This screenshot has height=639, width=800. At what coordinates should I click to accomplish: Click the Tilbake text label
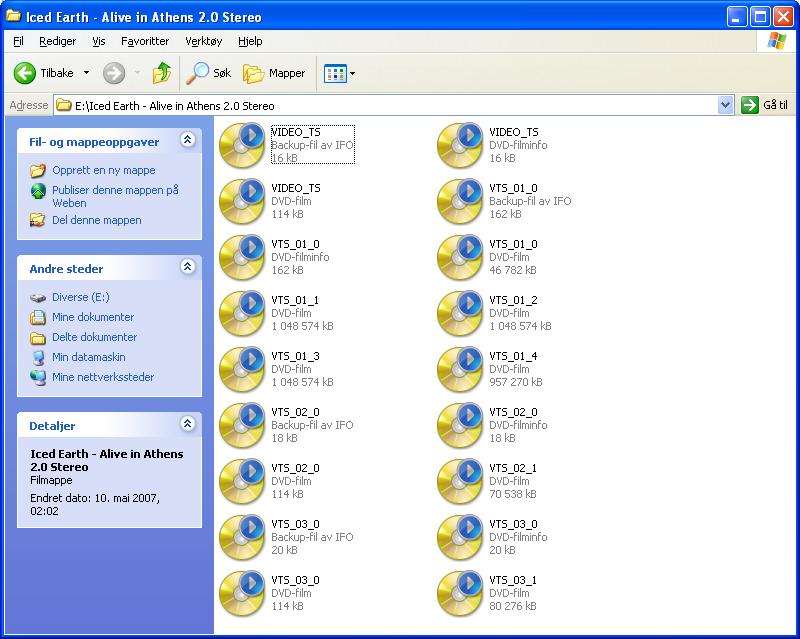tap(57, 73)
